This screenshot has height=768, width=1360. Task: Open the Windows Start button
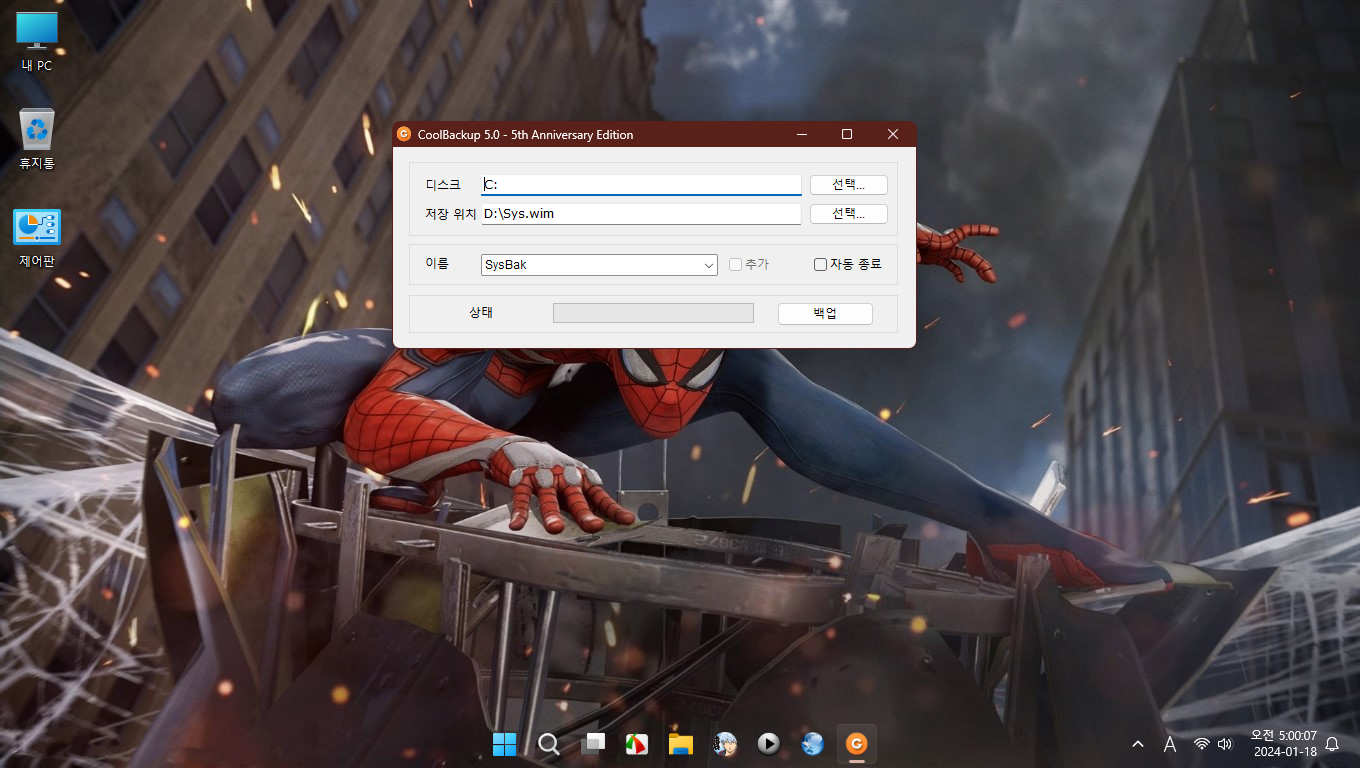(505, 744)
